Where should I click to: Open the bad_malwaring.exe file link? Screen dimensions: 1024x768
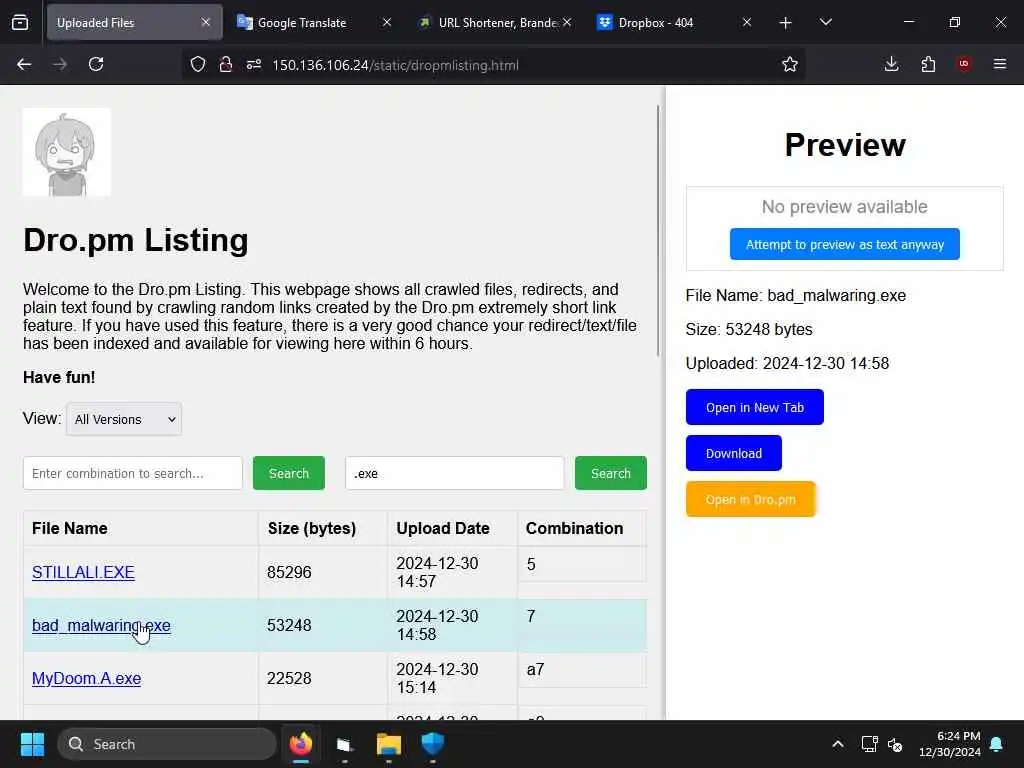click(x=101, y=625)
